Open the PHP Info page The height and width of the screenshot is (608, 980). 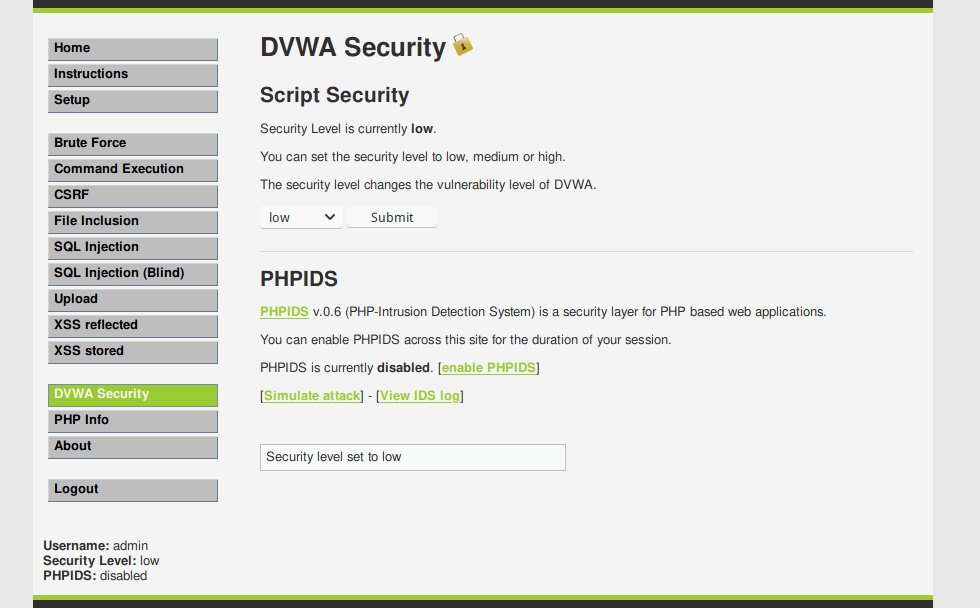(x=132, y=420)
